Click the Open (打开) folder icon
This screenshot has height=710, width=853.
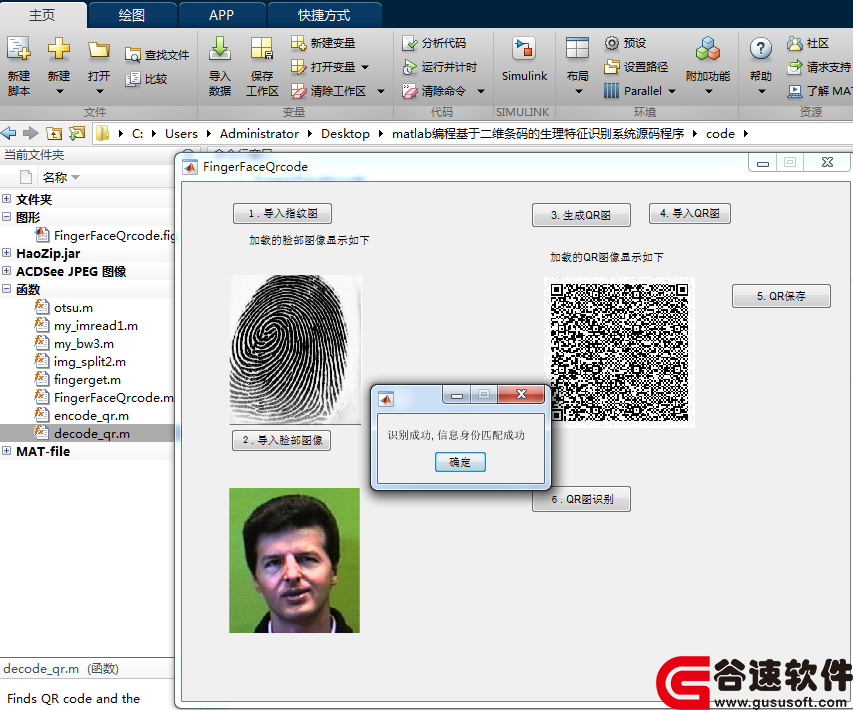(x=98, y=50)
